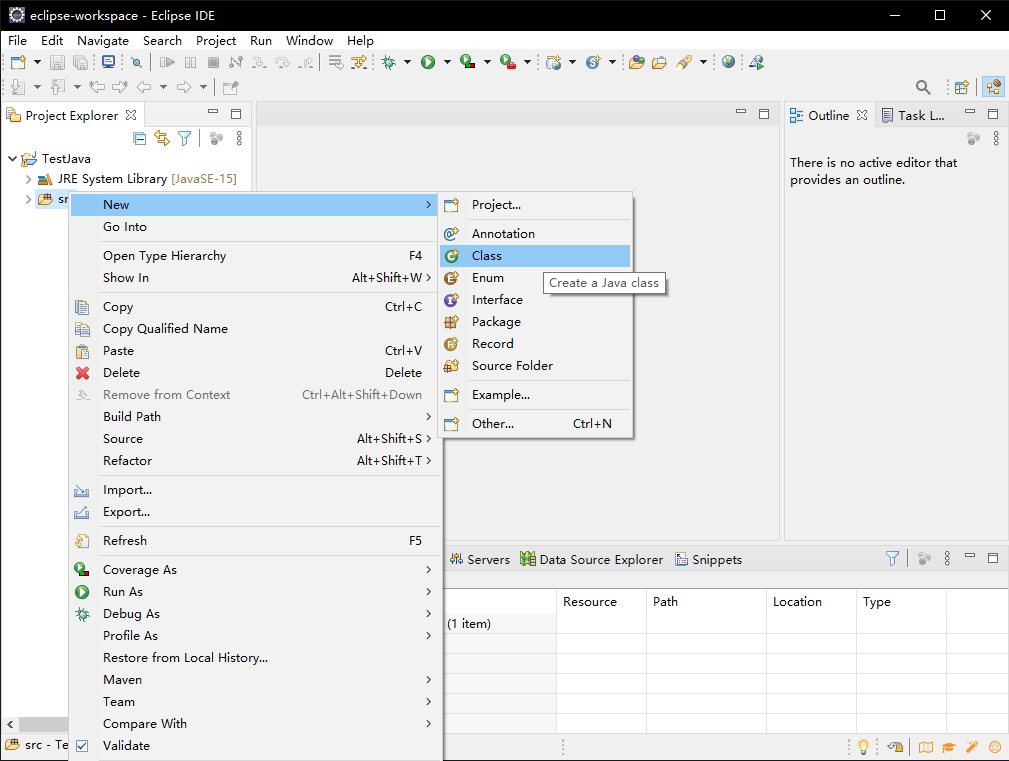
Task: Open the Outline view menu dots
Action: 995,138
